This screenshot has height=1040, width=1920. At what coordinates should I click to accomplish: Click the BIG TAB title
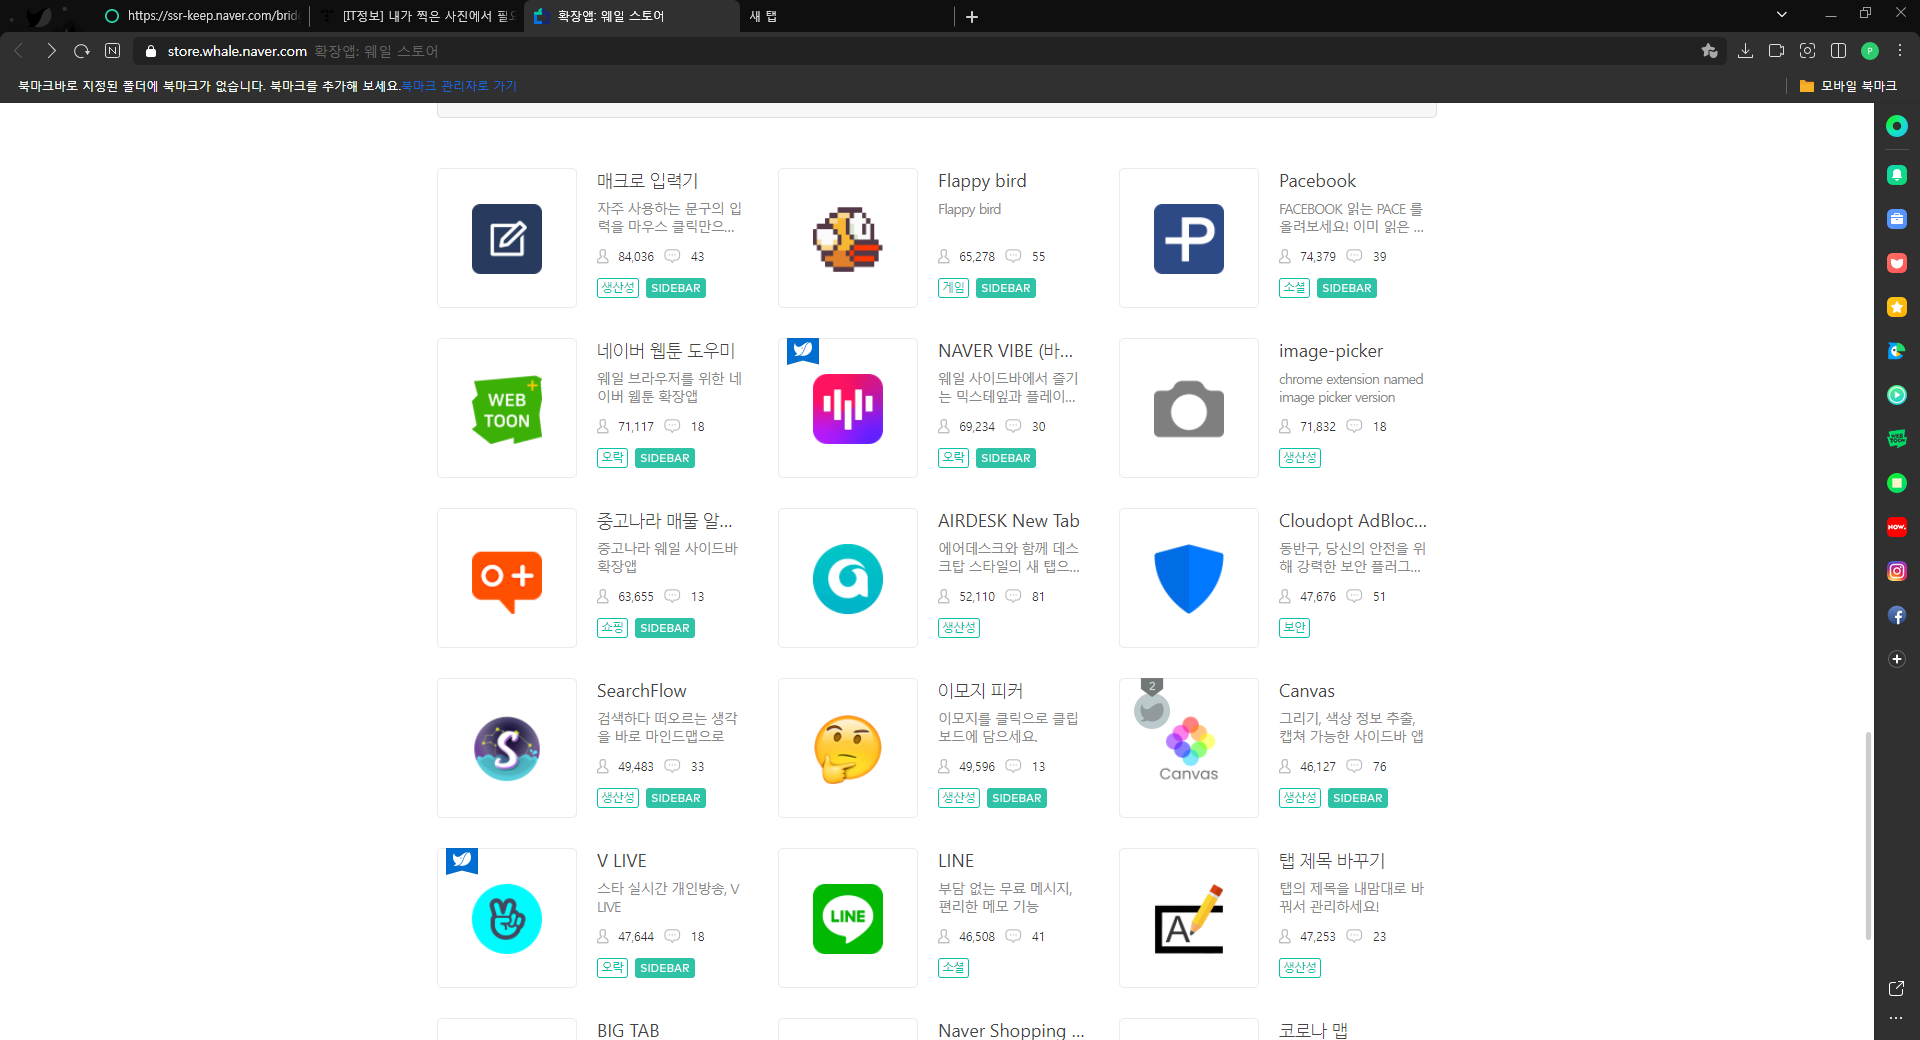pos(628,1030)
